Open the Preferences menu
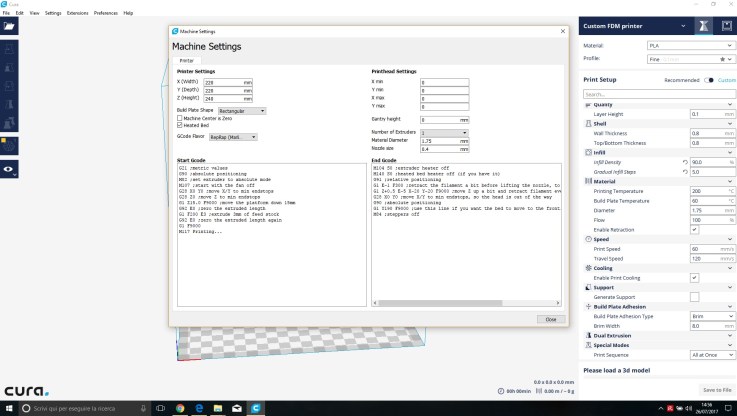This screenshot has width=737, height=416. click(x=105, y=13)
